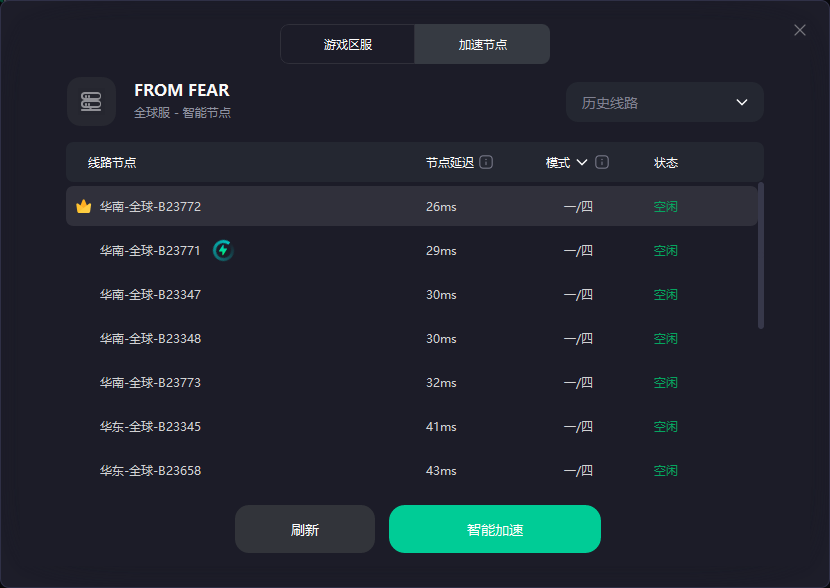Screen dimensions: 830x588
Task: Click the gold crown icon on B23772
Action: 84,206
